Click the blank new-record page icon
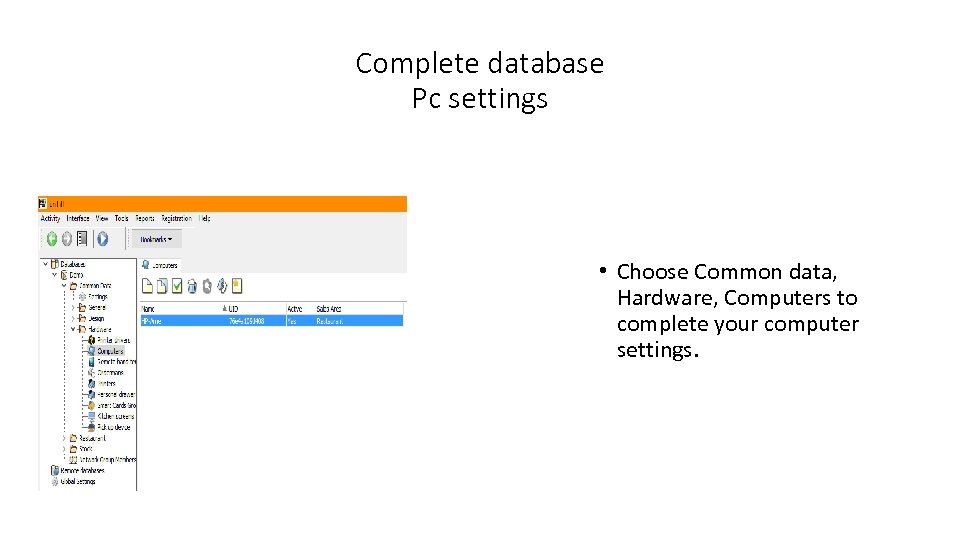The height and width of the screenshot is (540, 960). 146,286
